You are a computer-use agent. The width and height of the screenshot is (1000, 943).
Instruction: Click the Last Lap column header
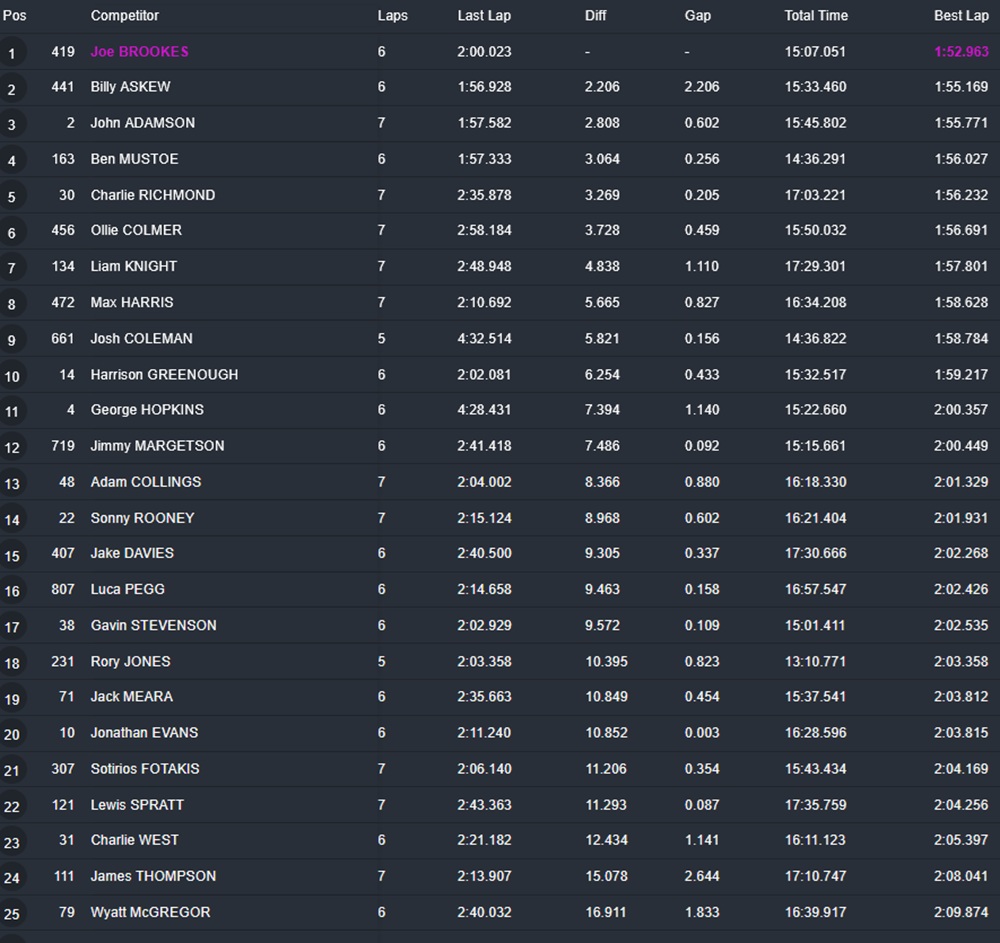[x=484, y=16]
